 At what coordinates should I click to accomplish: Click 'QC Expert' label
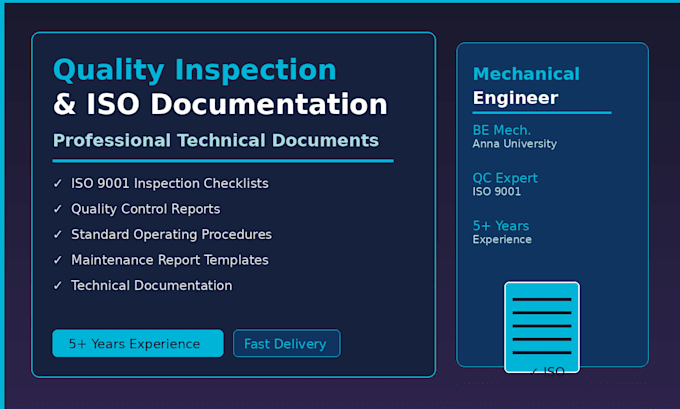505,178
